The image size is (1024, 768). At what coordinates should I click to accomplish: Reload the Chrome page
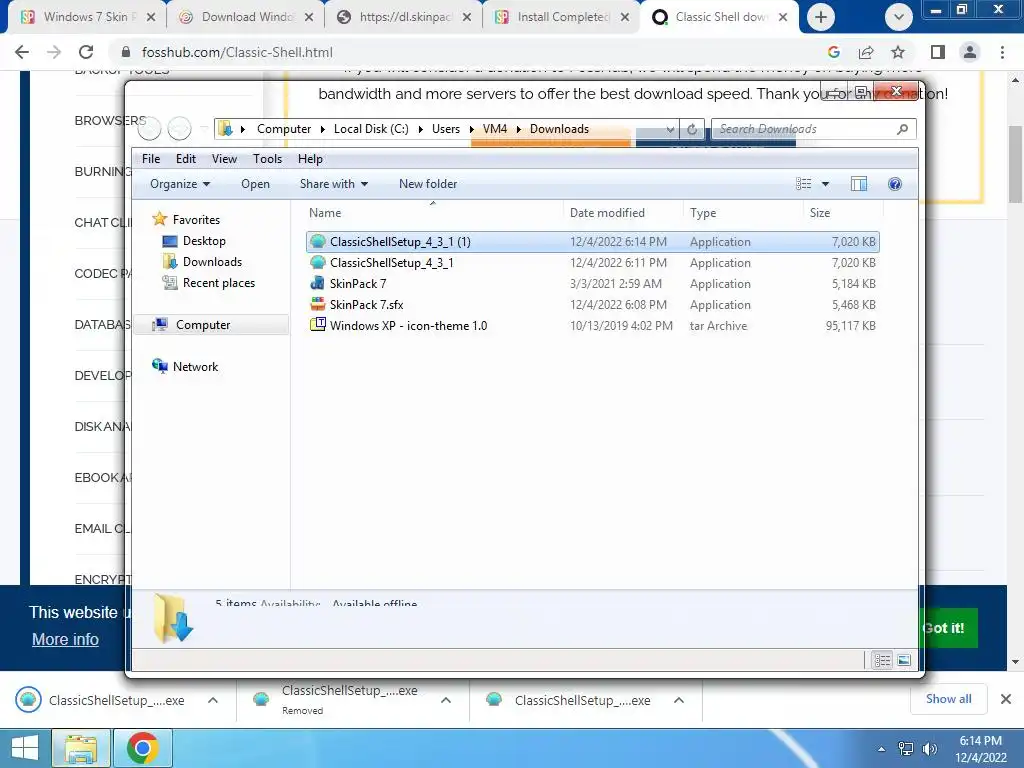point(86,52)
